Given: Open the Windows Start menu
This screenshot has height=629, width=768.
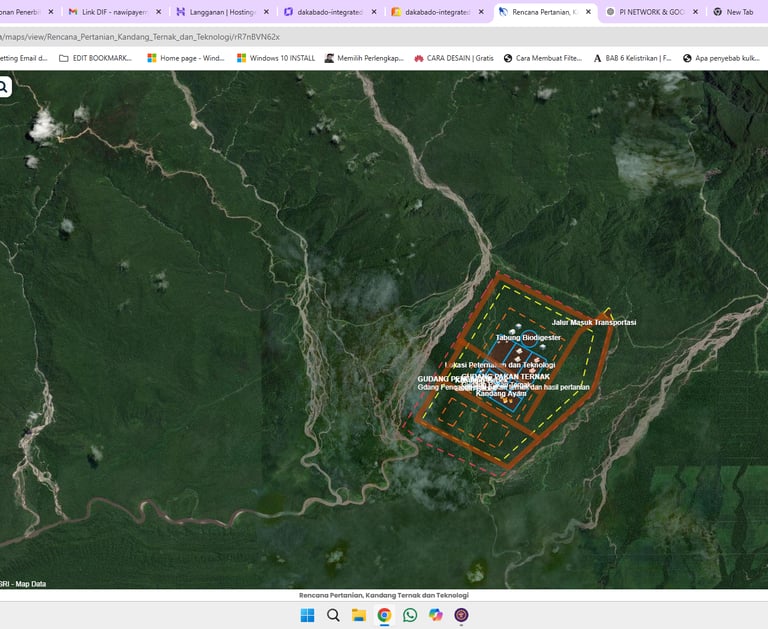Looking at the screenshot, I should tap(307, 615).
